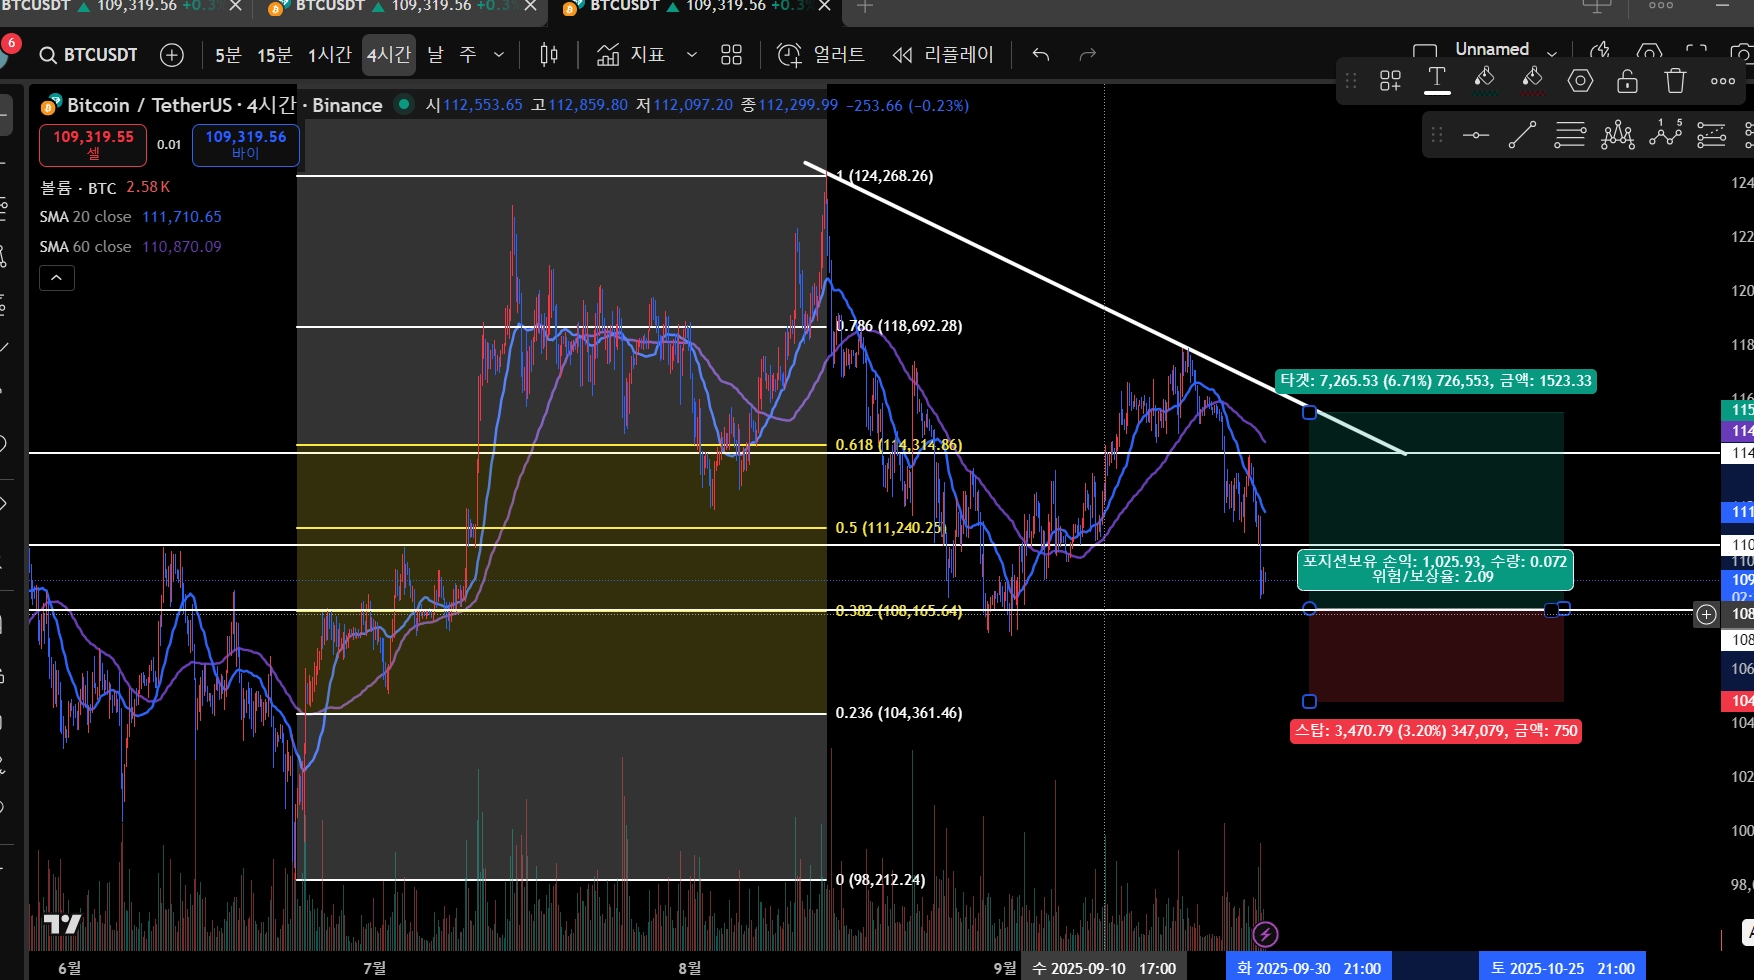Click the buy 바이 price button 109,319.56
The height and width of the screenshot is (980, 1754).
(246, 145)
